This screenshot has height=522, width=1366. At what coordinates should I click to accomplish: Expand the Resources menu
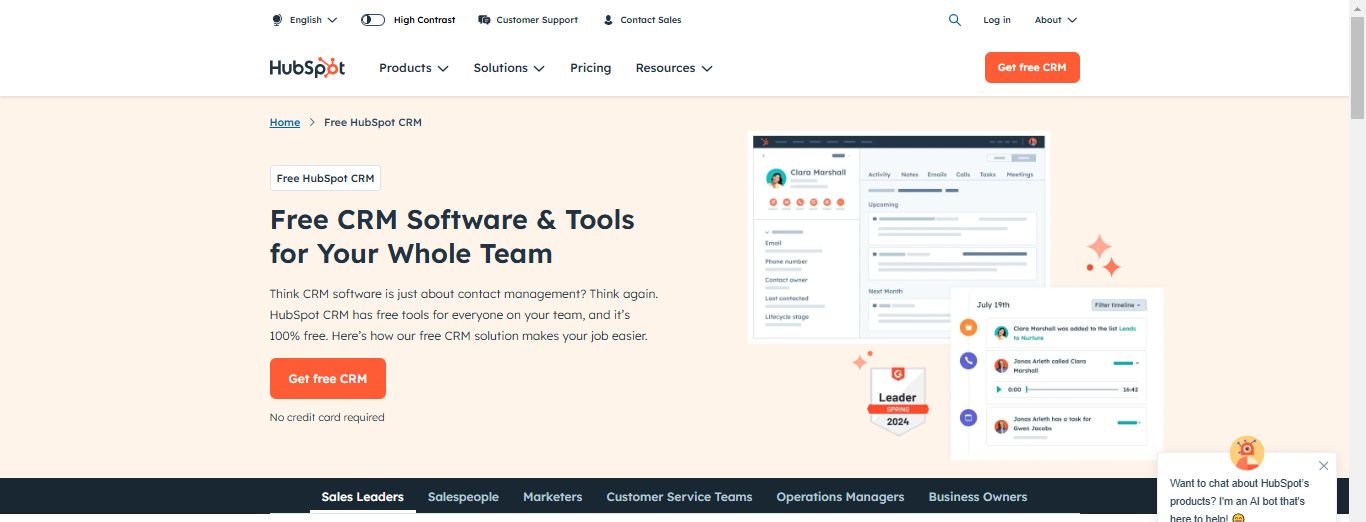[x=674, y=68]
